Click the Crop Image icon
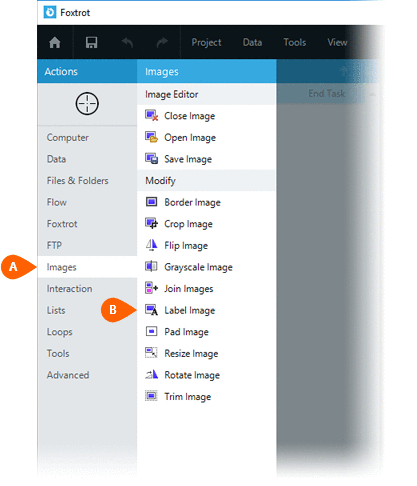Screen dimensions: 417x486 (152, 224)
